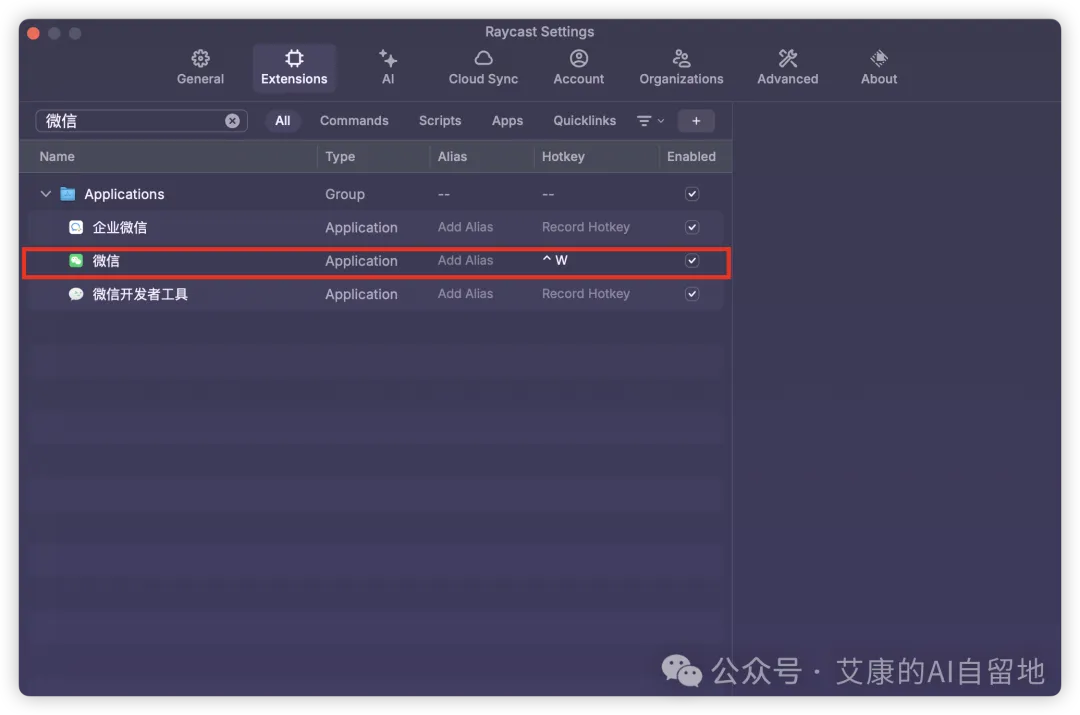1080x715 pixels.
Task: Select the 微信开发者工具 row name
Action: [140, 294]
